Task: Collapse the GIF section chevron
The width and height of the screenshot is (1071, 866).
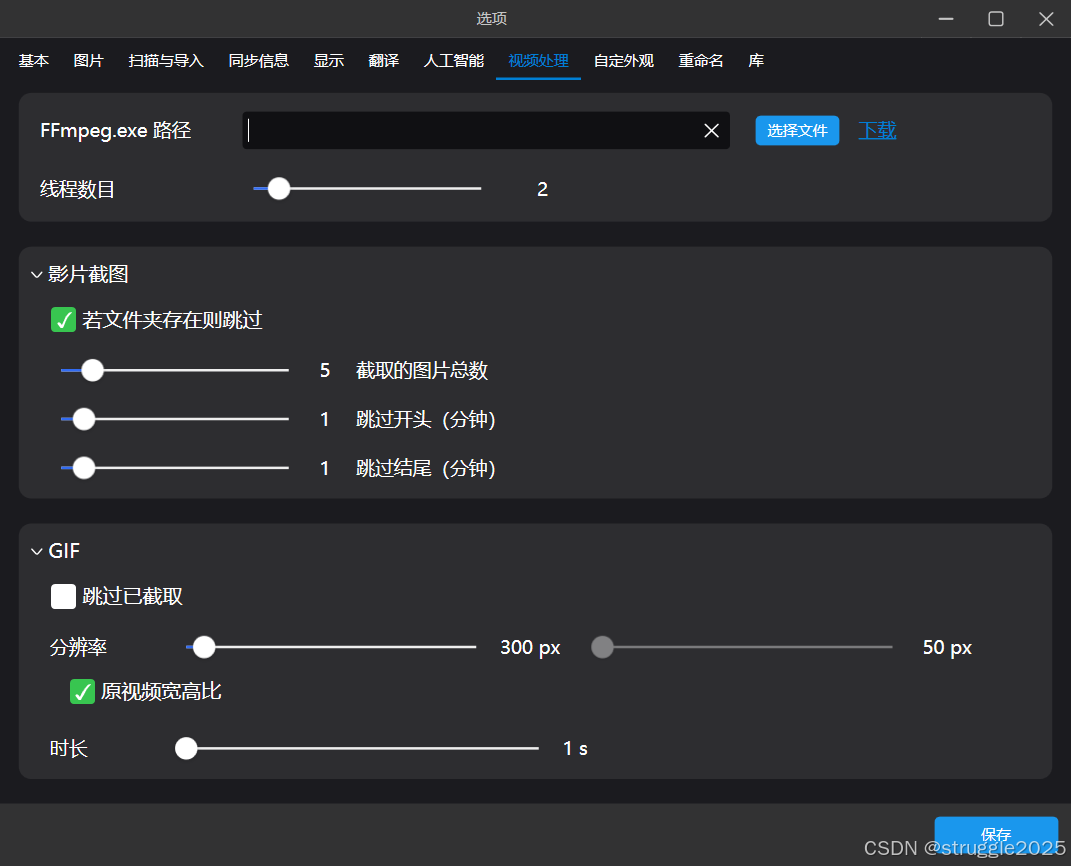Action: [37, 551]
